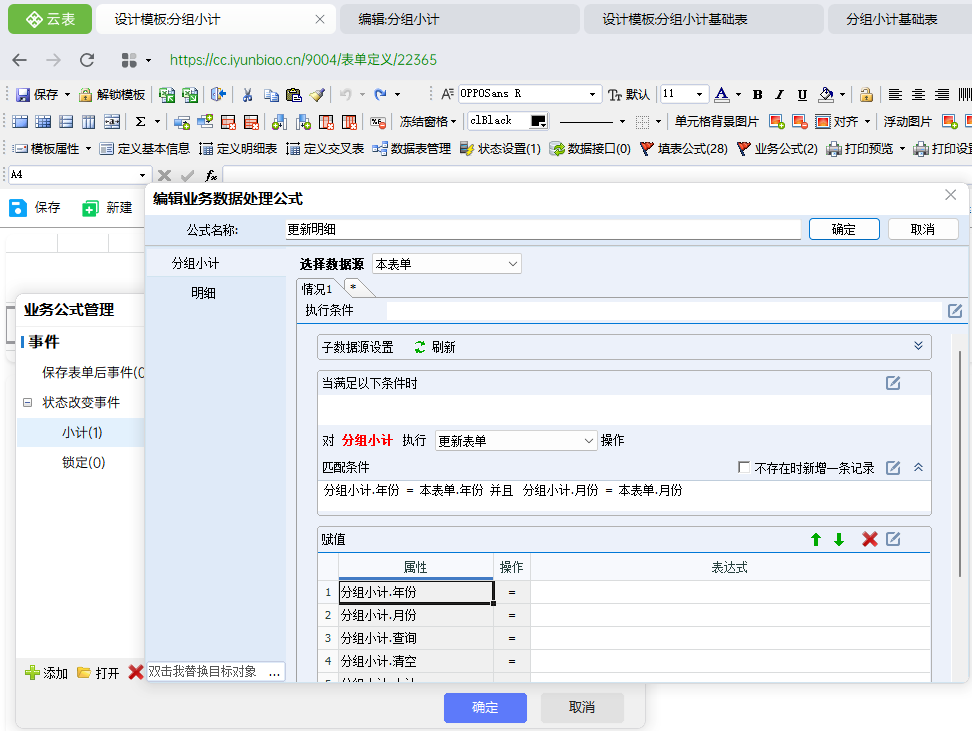Click the 分组小计.月份 attribute cell
Viewport: 972px width, 731px height.
416,616
